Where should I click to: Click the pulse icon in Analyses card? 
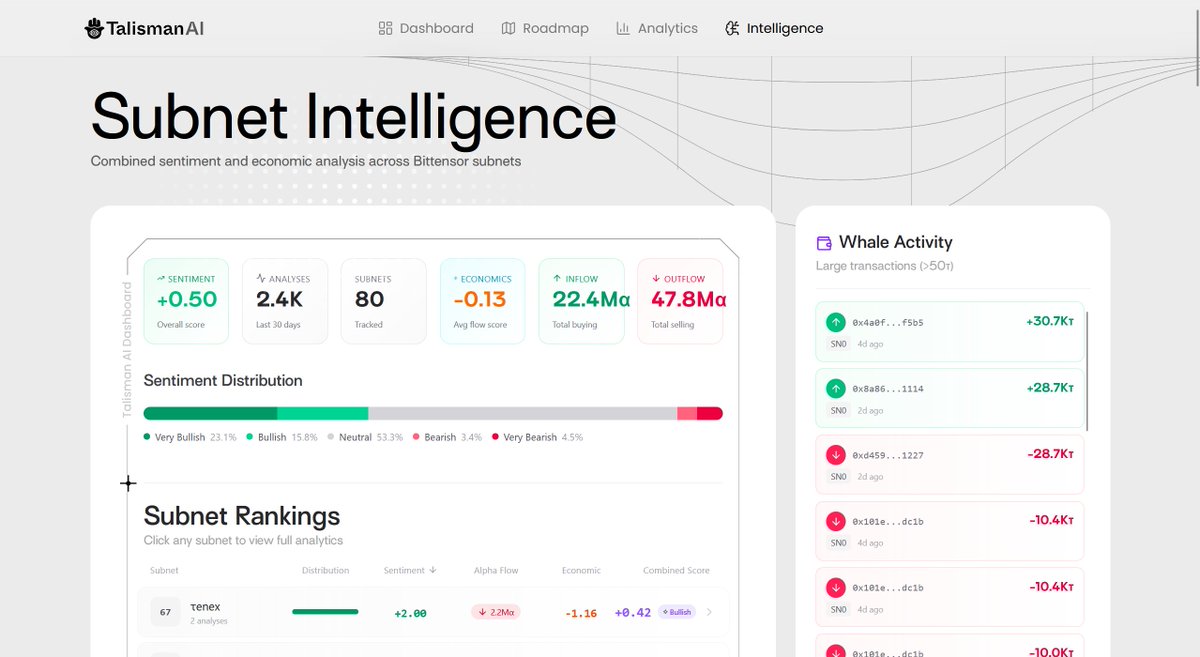click(x=261, y=279)
